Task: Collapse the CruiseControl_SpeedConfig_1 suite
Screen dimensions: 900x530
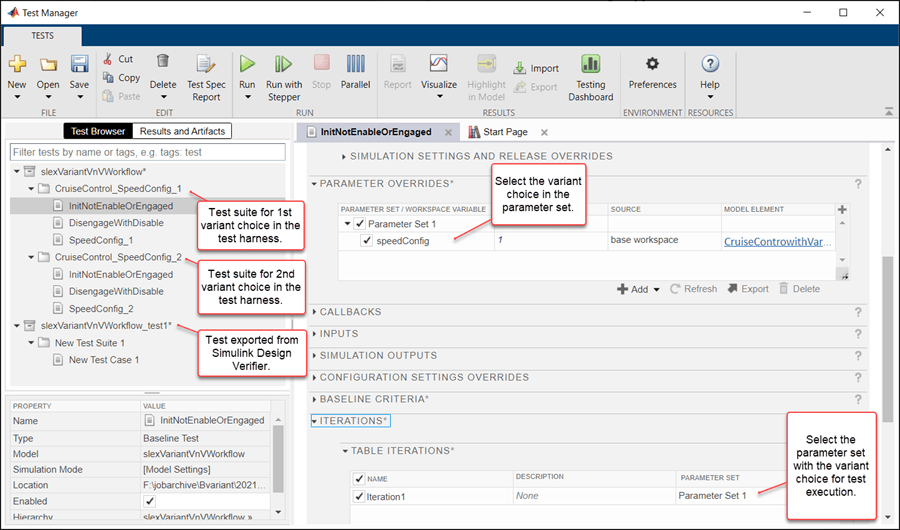Action: (31, 189)
